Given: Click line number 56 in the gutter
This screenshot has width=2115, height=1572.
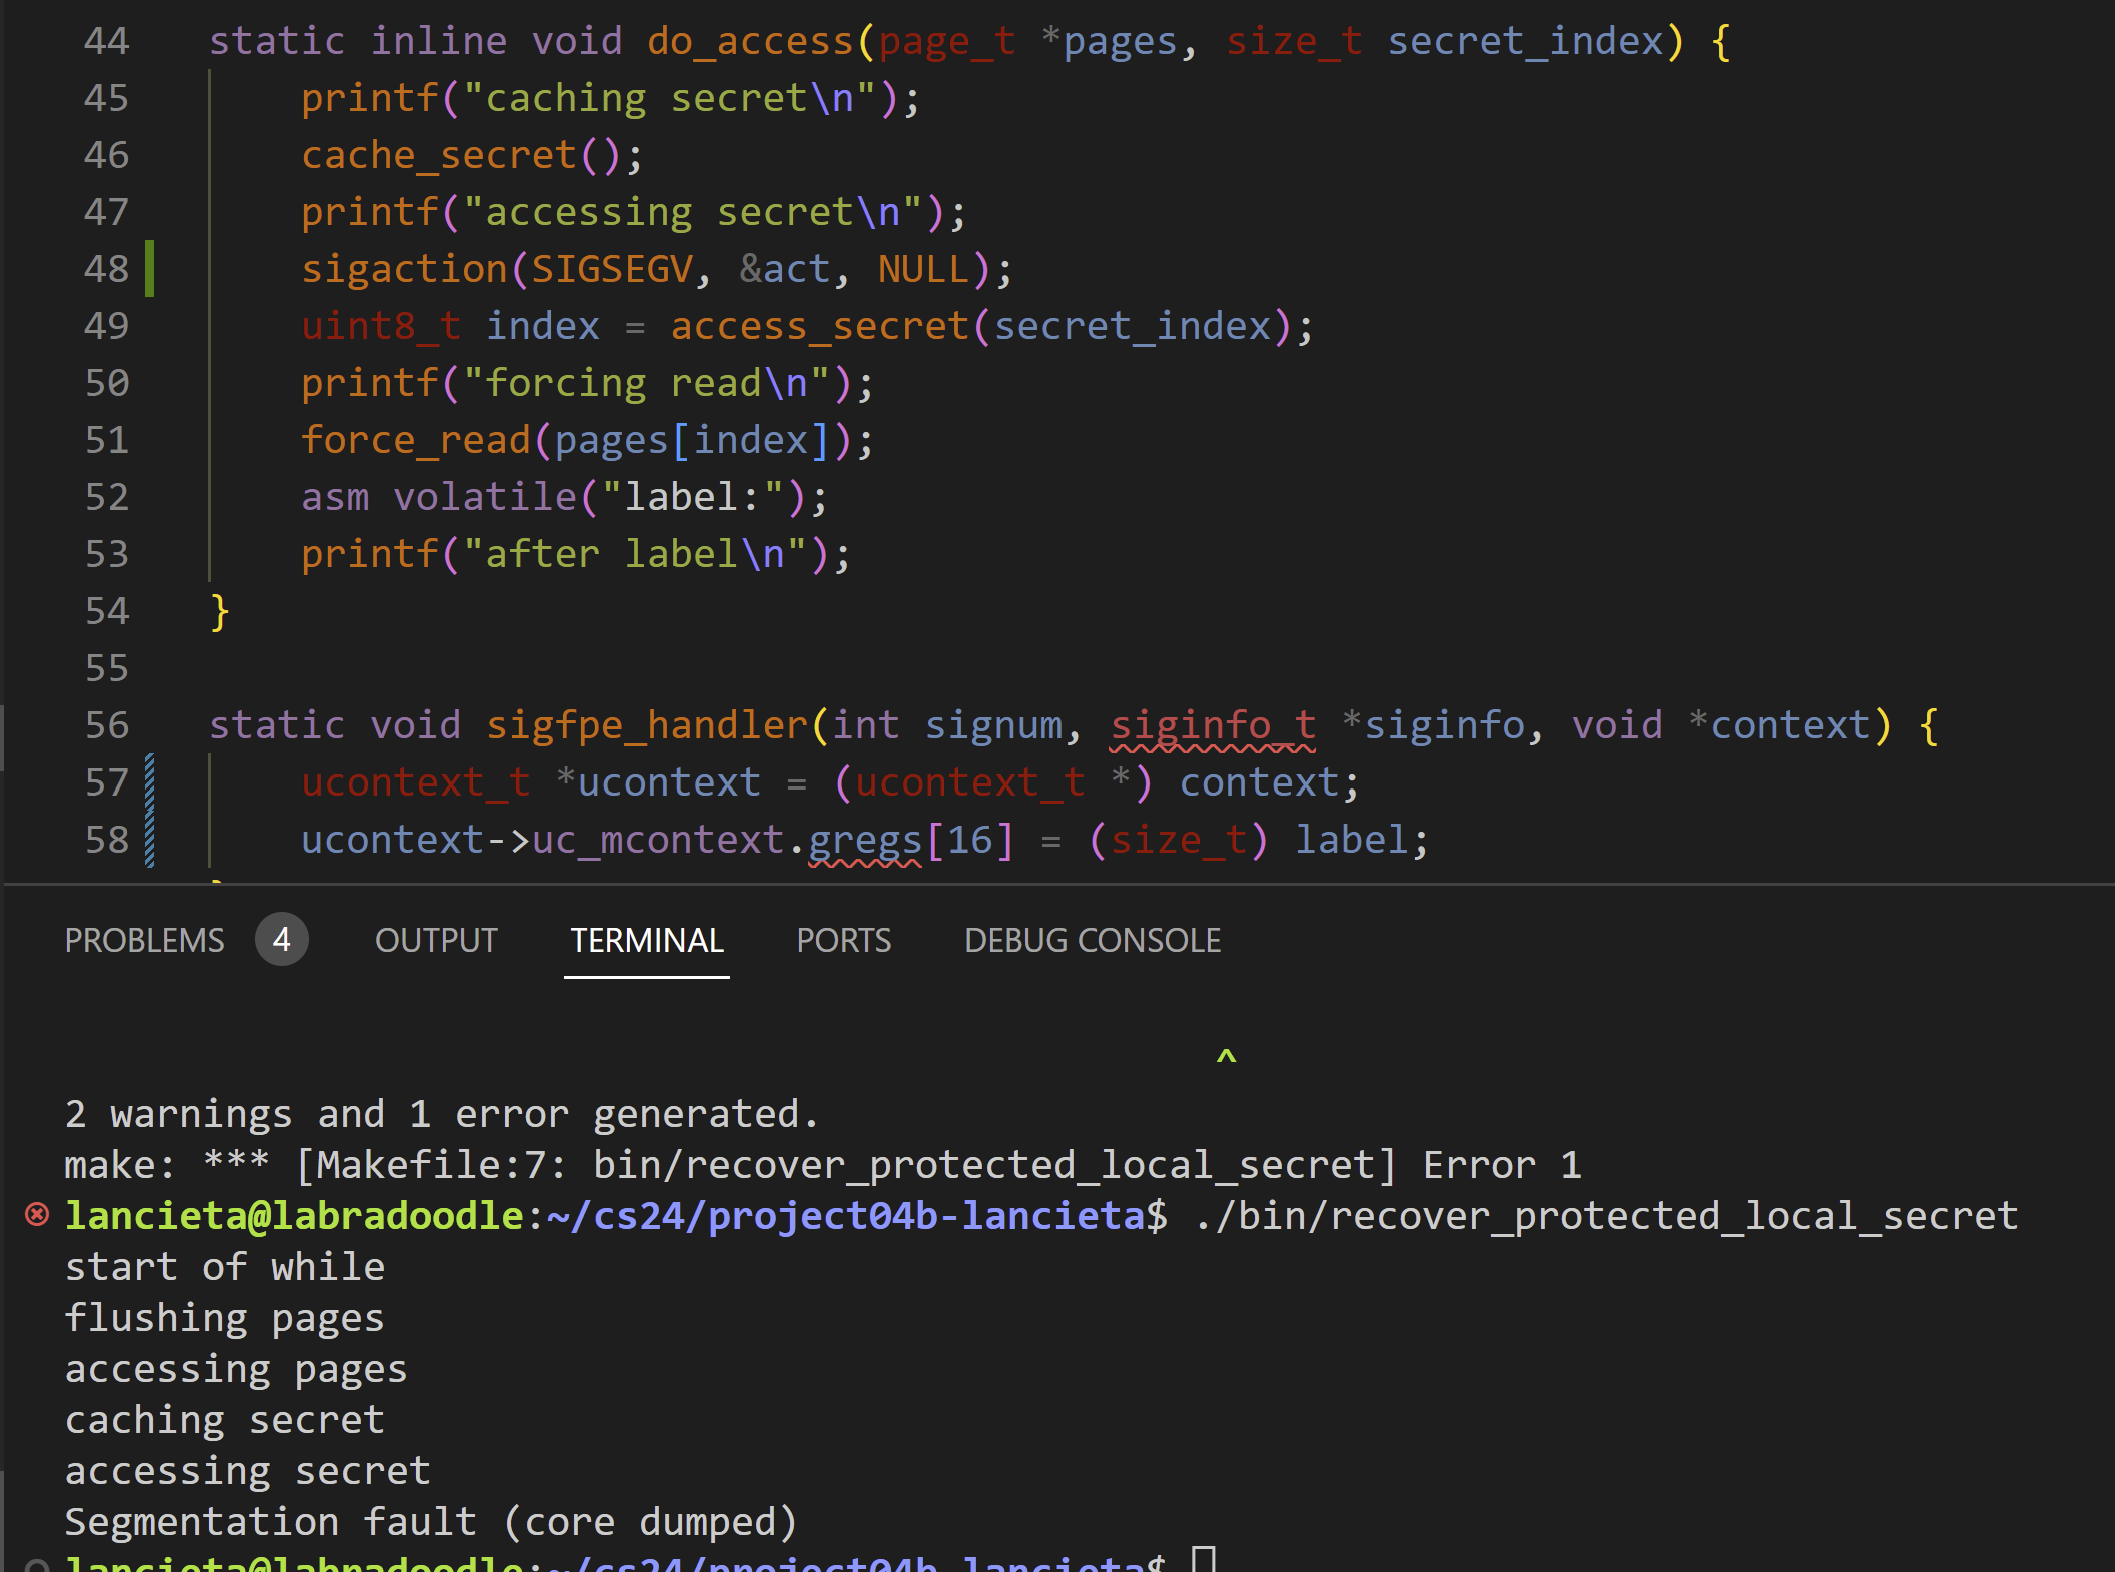Looking at the screenshot, I should [x=106, y=725].
